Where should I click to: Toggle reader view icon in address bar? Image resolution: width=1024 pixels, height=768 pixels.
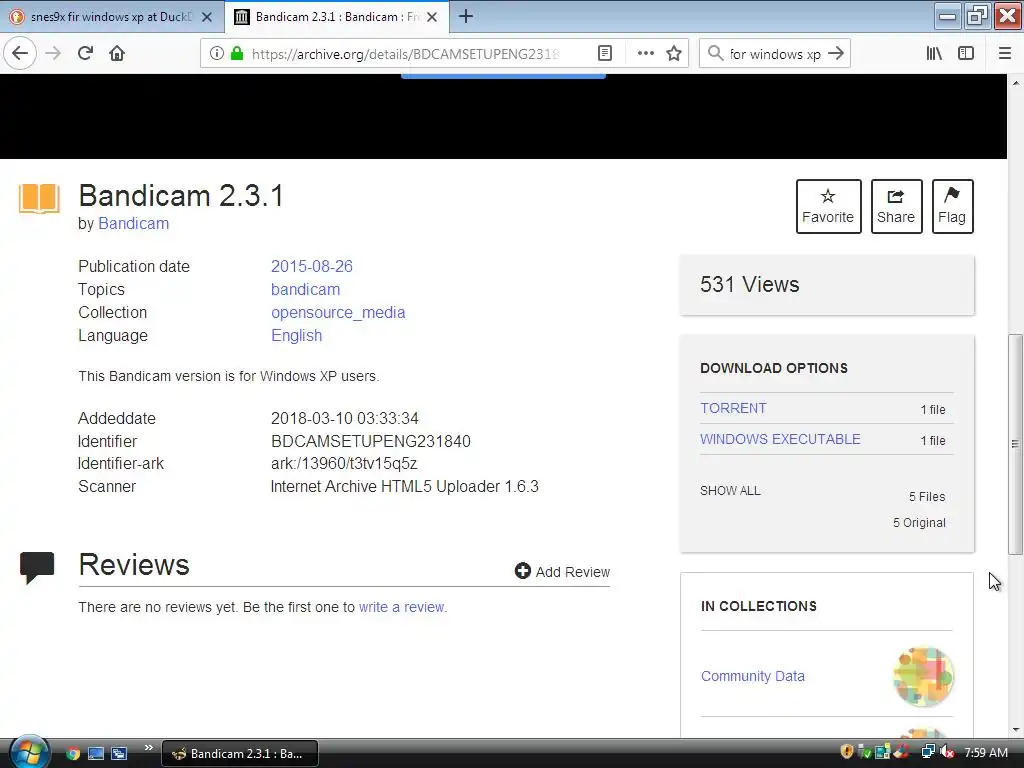pos(605,54)
